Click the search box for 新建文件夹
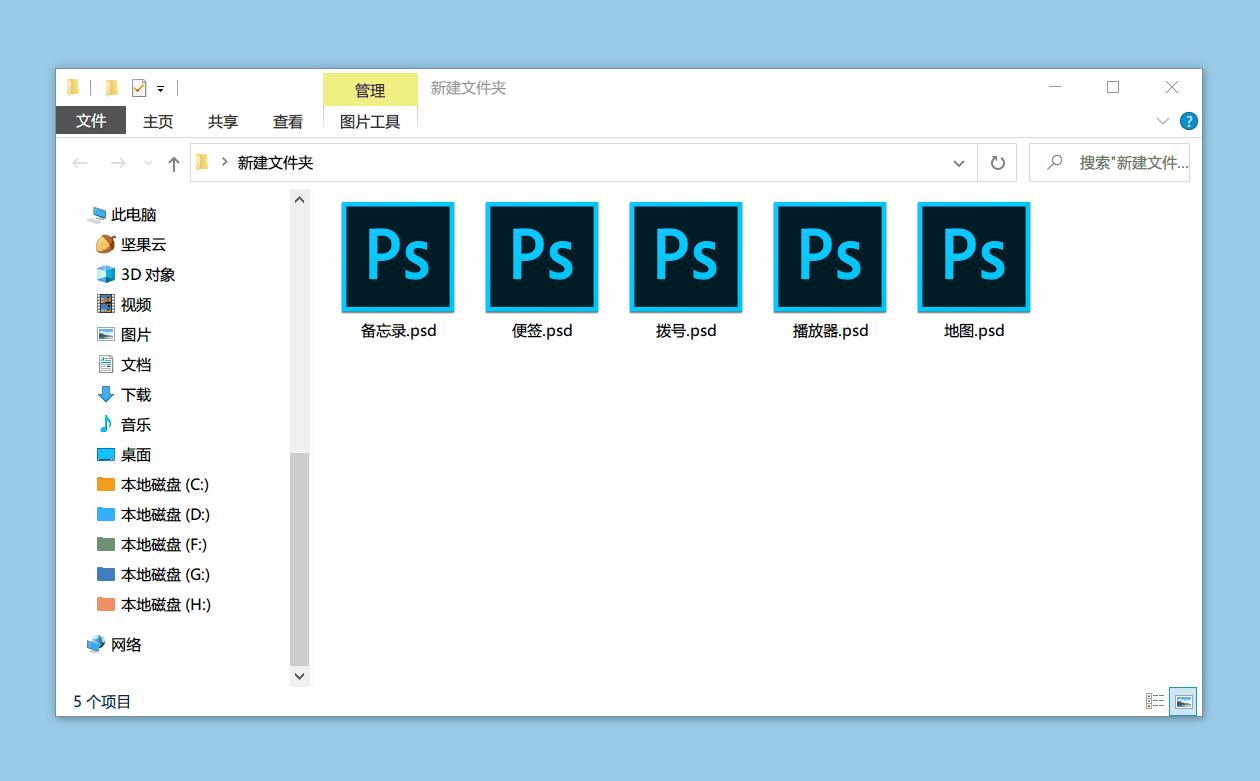1260x781 pixels. [x=1109, y=163]
